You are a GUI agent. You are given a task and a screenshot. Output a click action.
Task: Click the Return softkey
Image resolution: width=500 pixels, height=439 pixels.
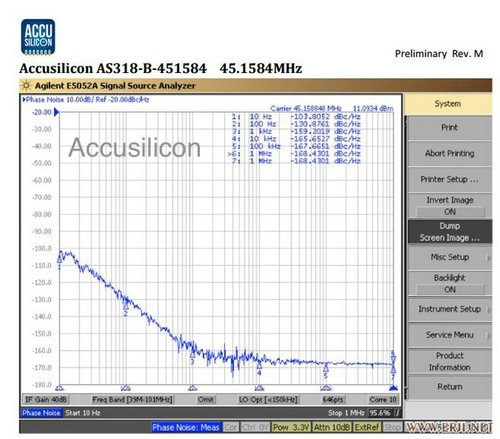tap(449, 387)
